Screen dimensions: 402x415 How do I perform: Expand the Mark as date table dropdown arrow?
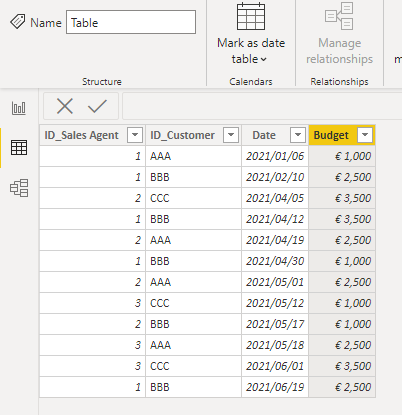[264, 59]
